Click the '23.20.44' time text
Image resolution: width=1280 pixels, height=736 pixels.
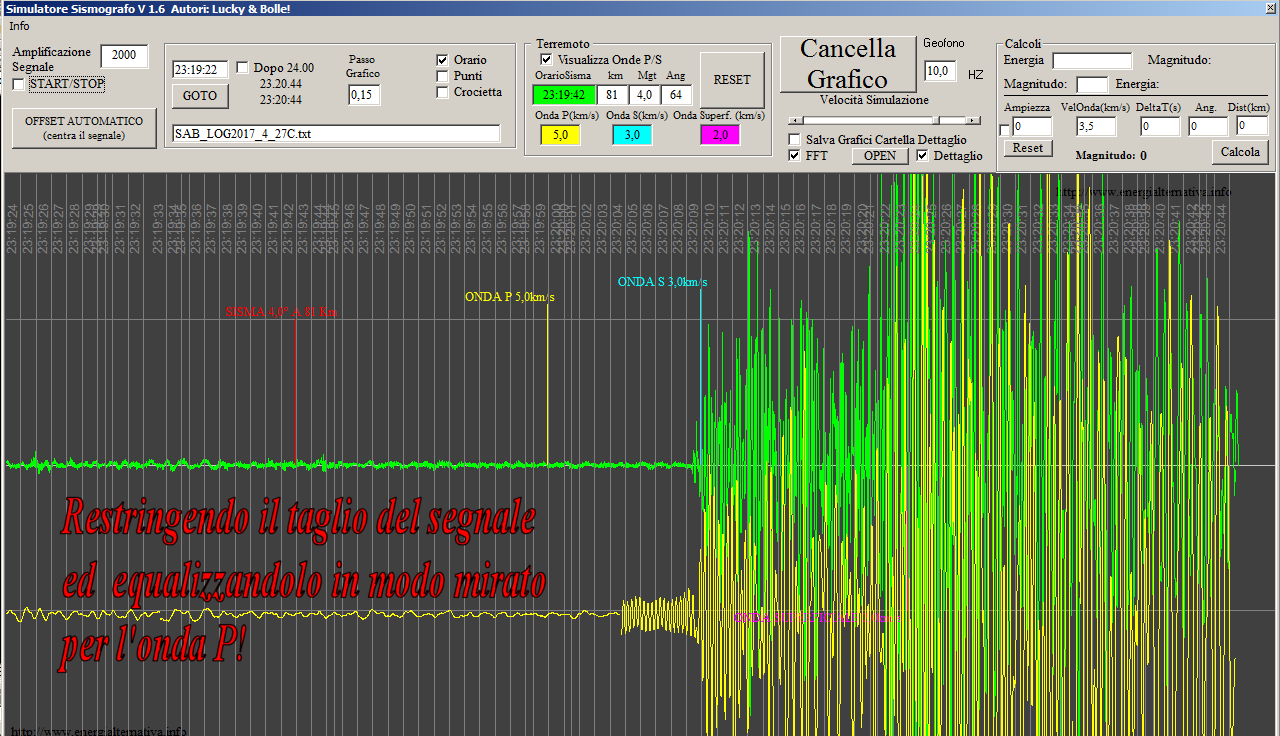pyautogui.click(x=281, y=84)
